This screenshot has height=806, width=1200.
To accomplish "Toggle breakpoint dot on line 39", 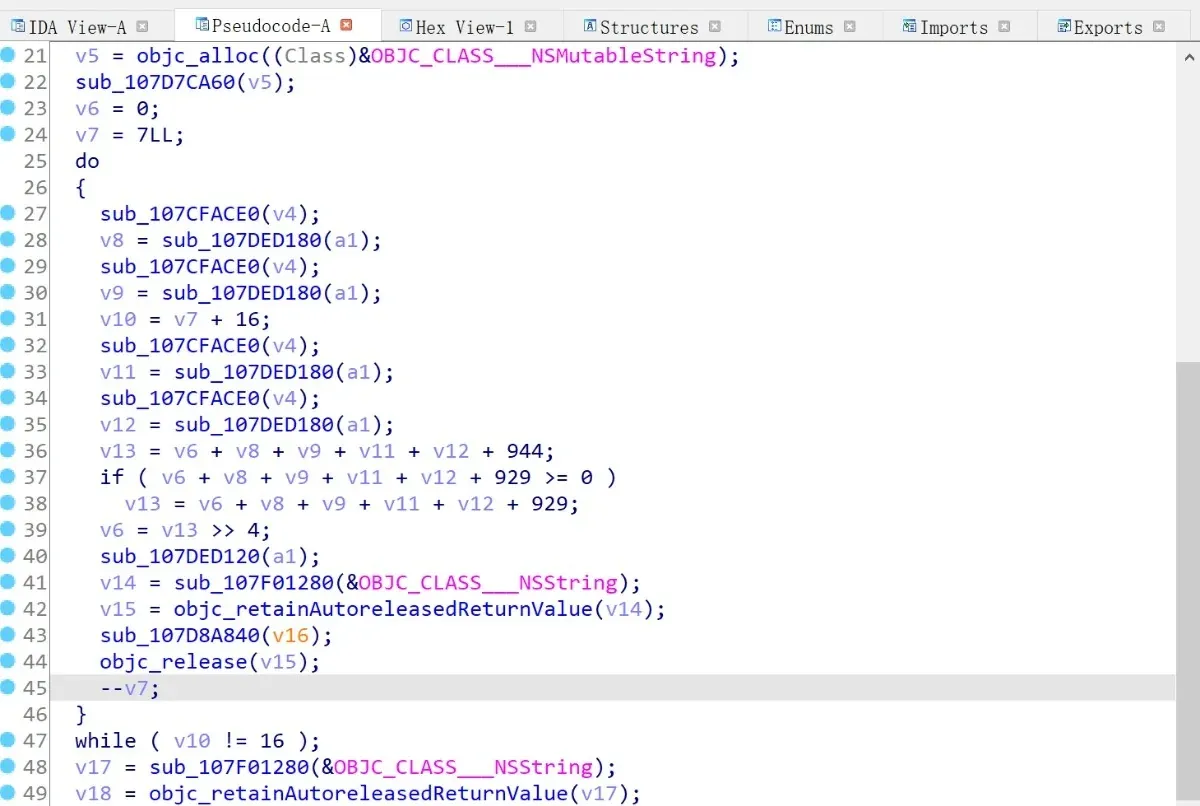I will (x=9, y=529).
